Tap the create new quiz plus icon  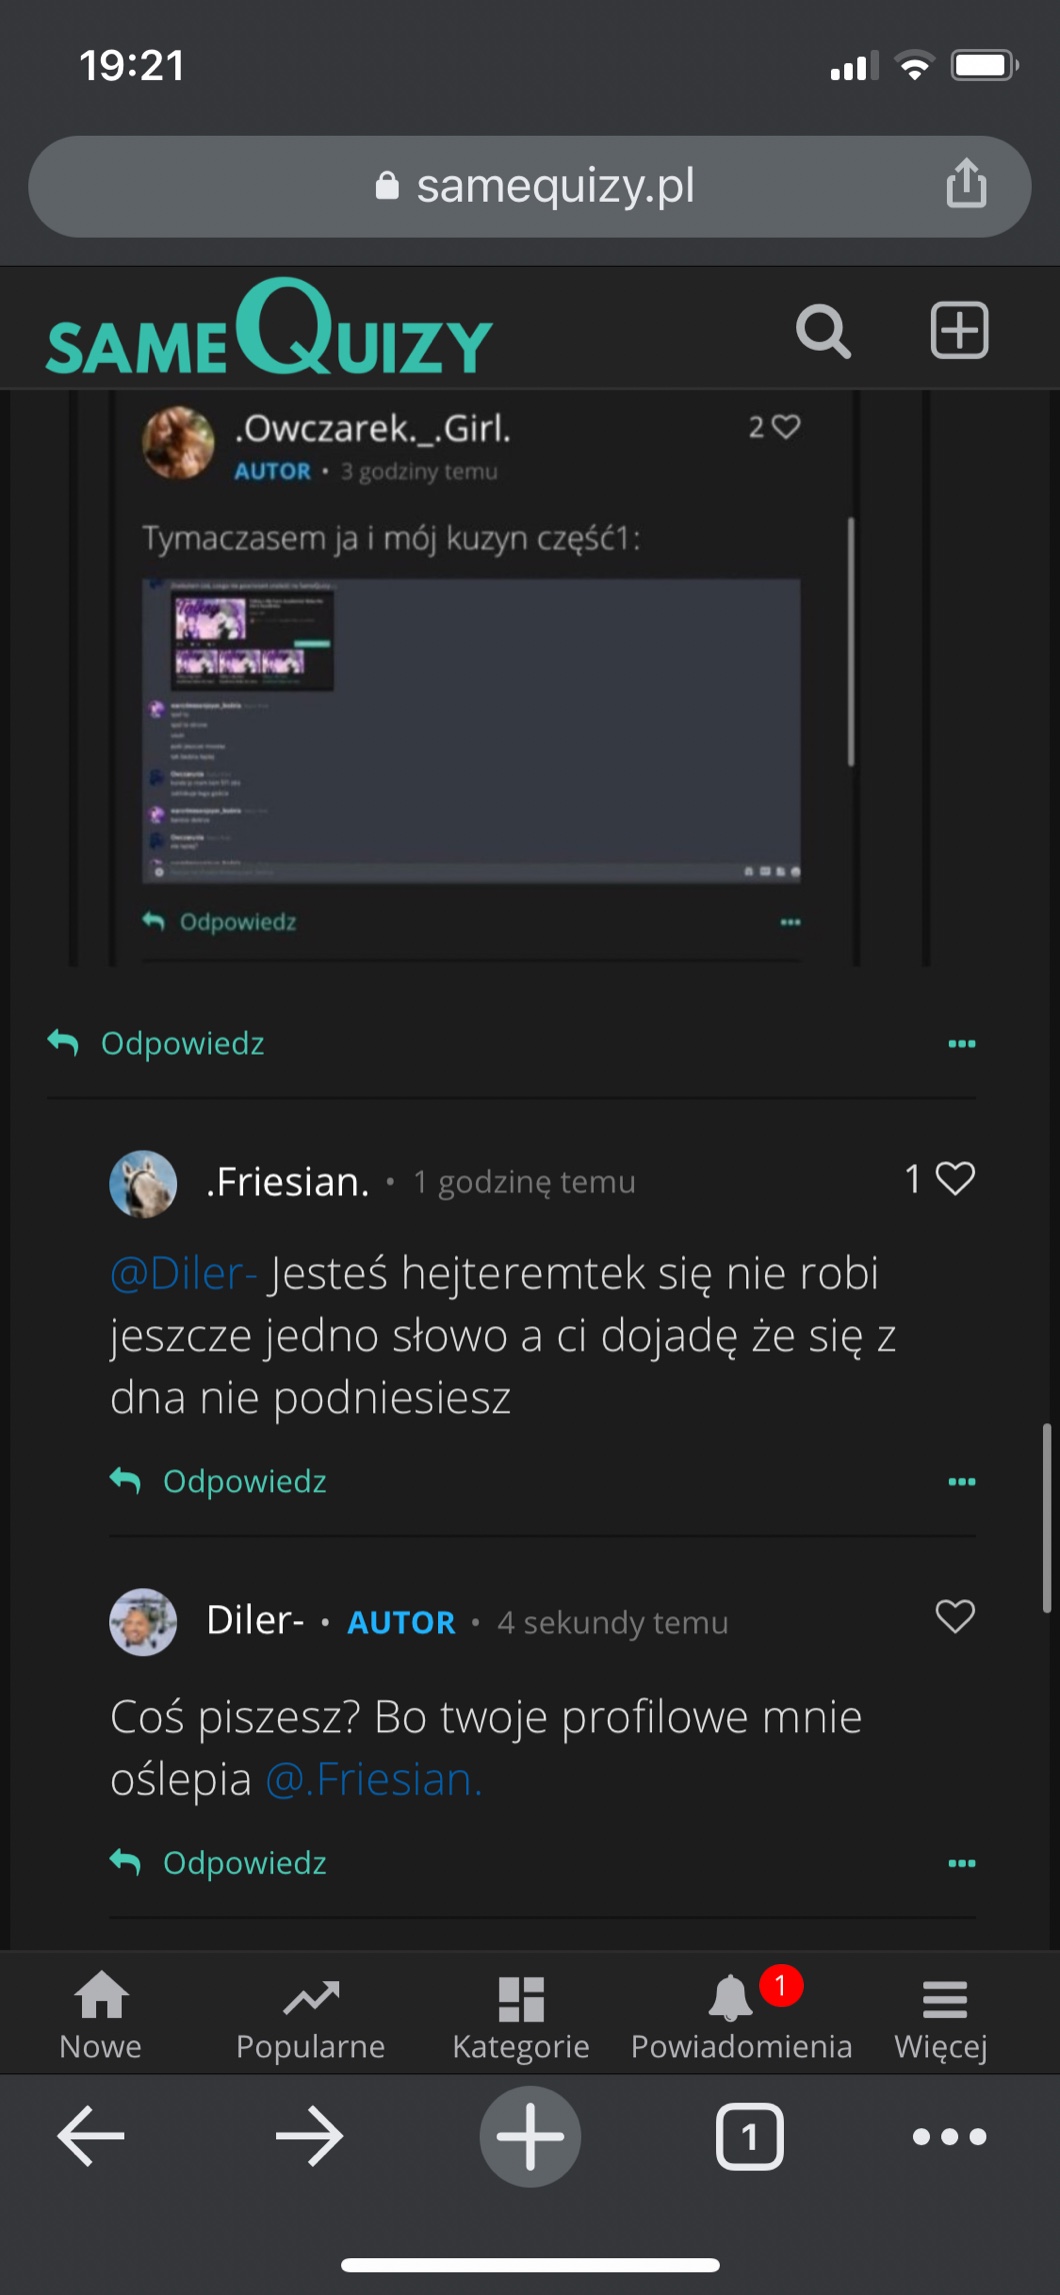(959, 330)
